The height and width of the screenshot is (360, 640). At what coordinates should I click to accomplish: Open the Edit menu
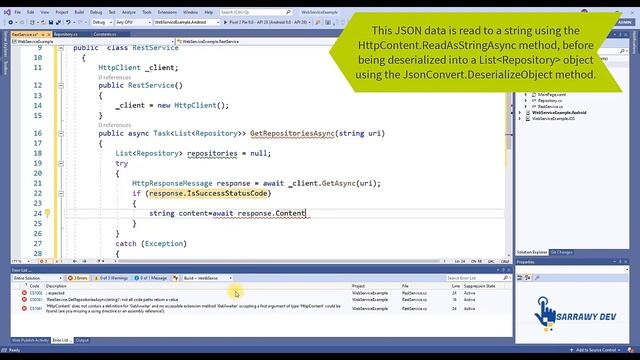31,12
